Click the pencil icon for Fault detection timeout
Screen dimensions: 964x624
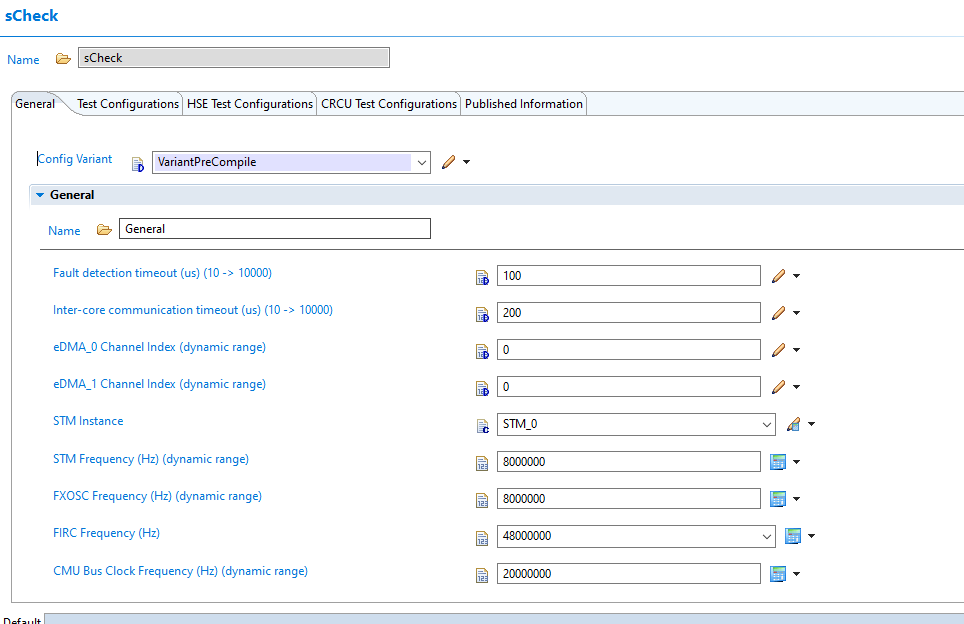tap(778, 276)
